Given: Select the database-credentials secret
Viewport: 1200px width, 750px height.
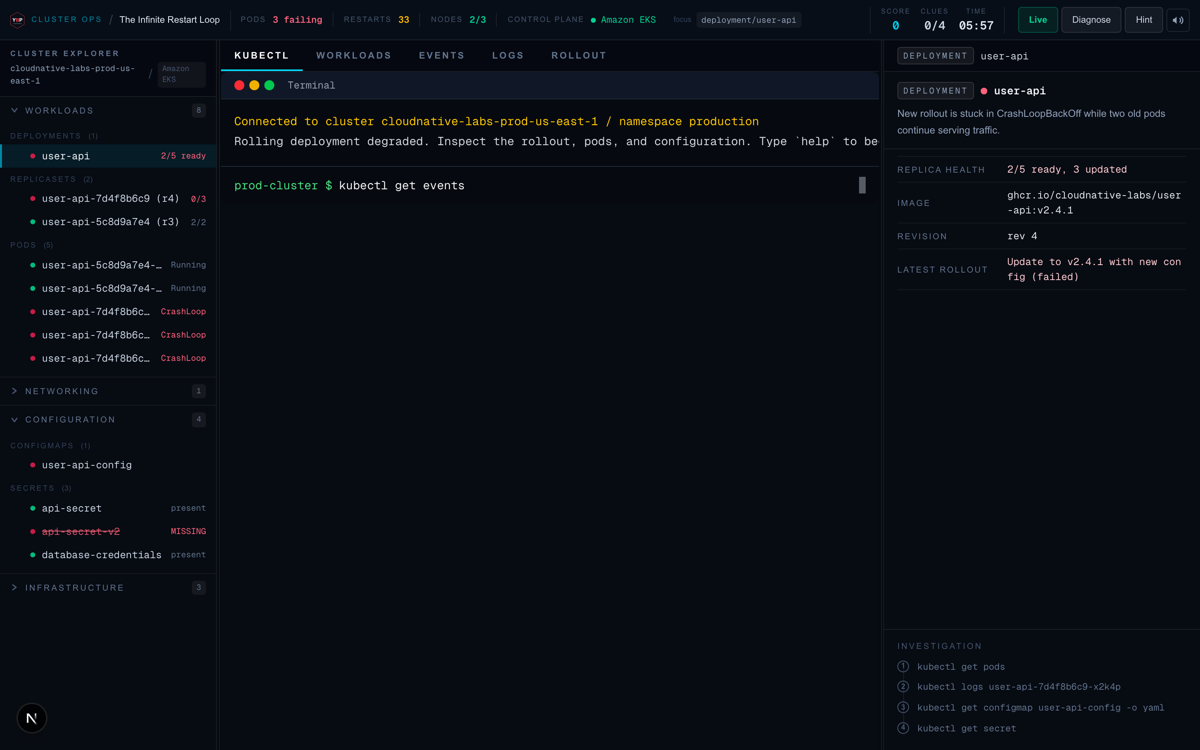Looking at the screenshot, I should [x=108, y=555].
